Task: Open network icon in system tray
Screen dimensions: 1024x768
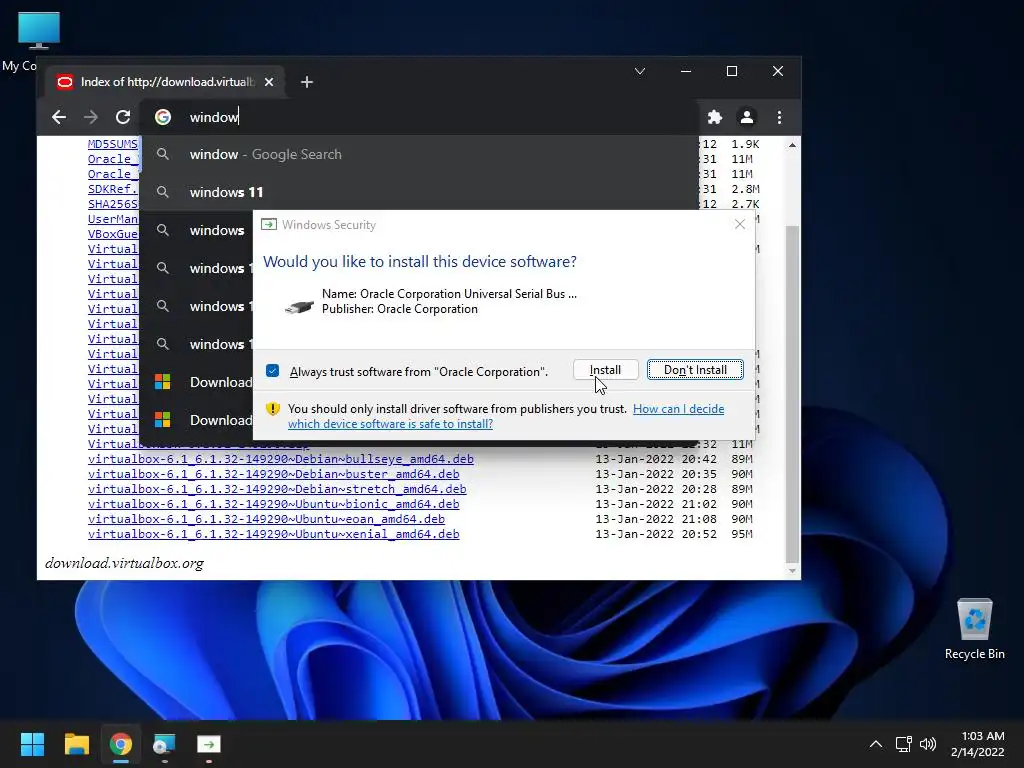Action: 904,744
